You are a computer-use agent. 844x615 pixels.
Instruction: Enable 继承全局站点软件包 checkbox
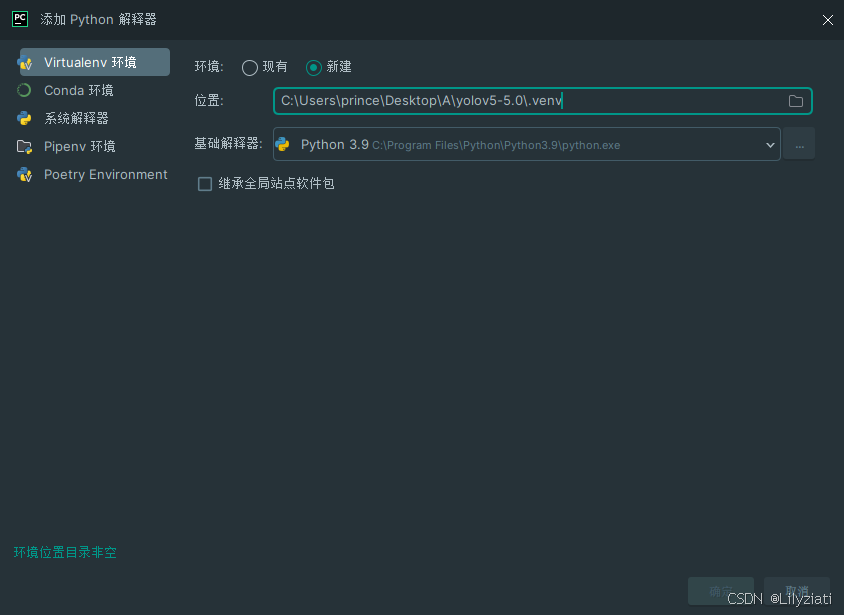click(205, 184)
